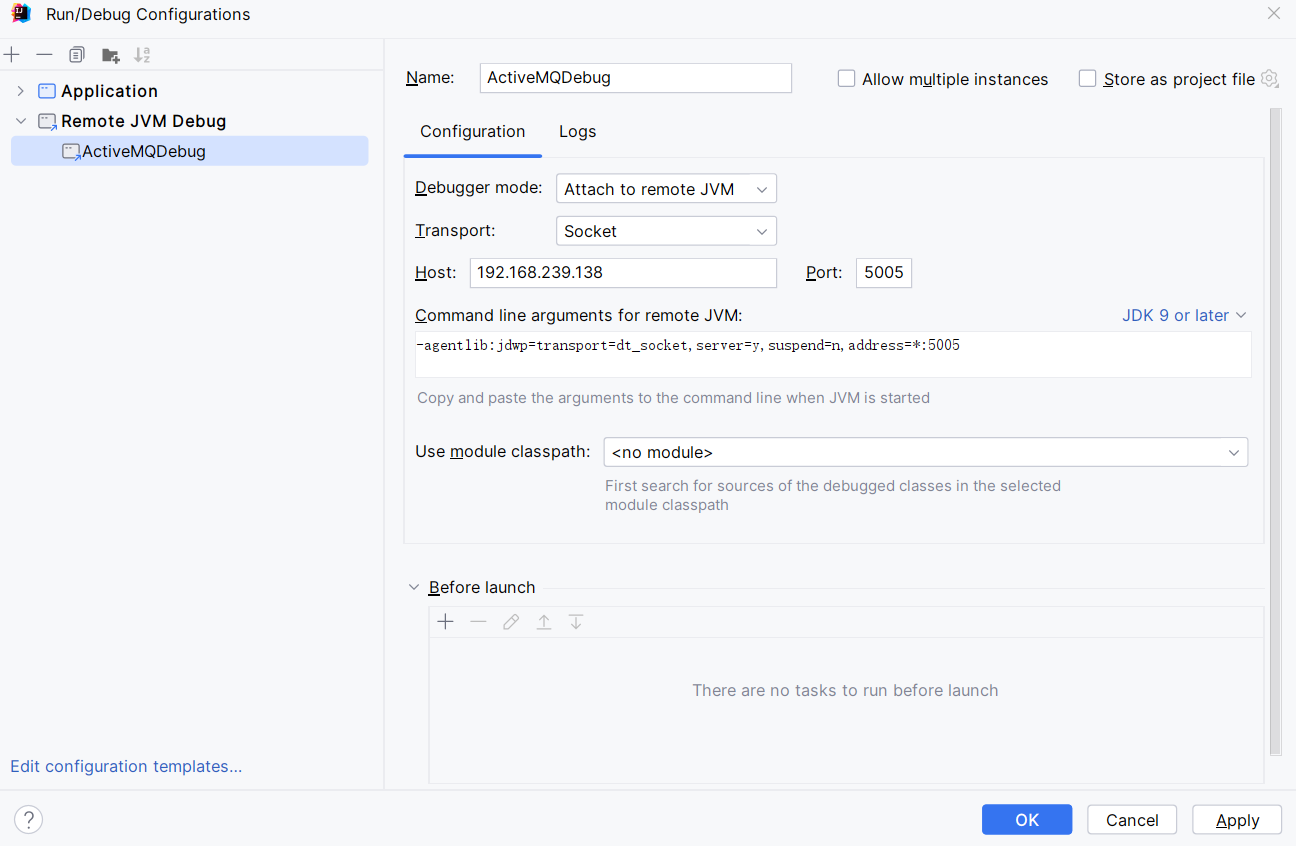Edit Before launch task with pencil icon
The width and height of the screenshot is (1296, 846).
click(511, 622)
